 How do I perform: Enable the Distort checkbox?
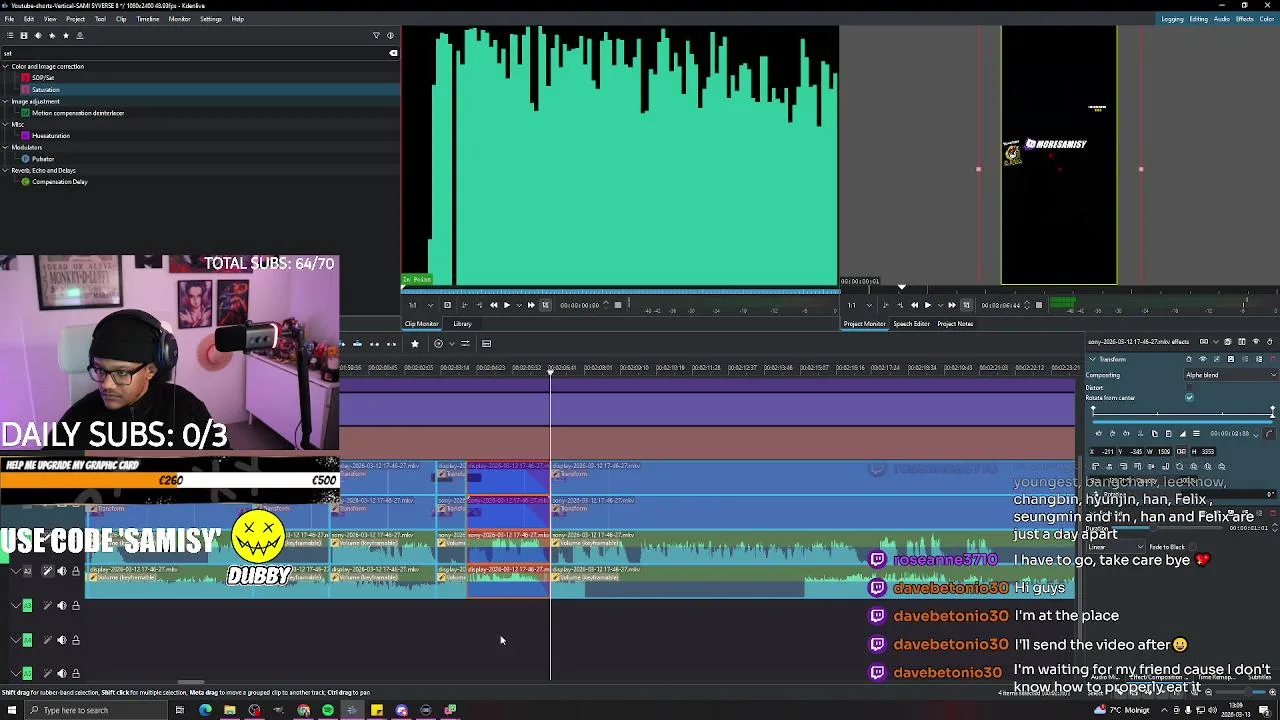click(1189, 387)
